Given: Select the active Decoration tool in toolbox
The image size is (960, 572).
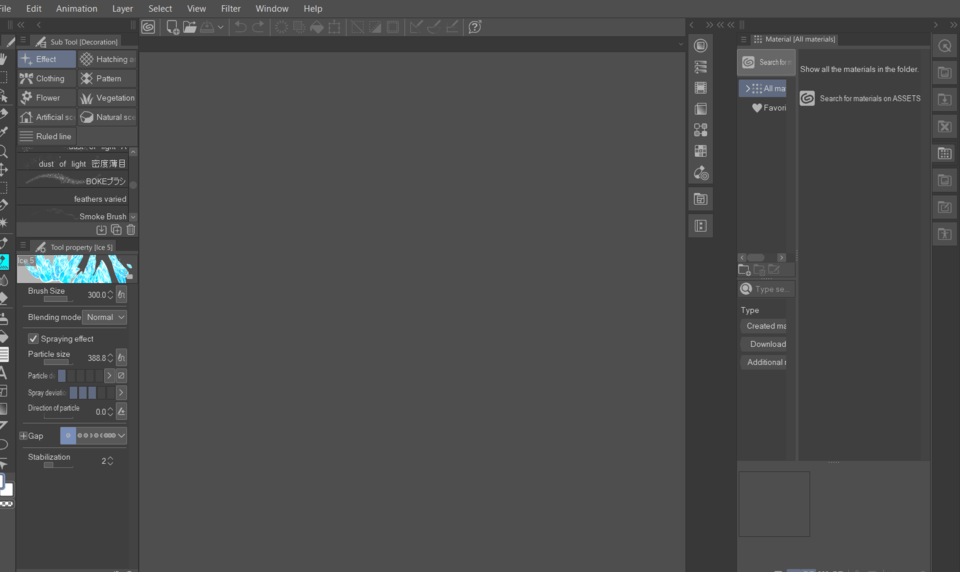Looking at the screenshot, I should (4, 262).
